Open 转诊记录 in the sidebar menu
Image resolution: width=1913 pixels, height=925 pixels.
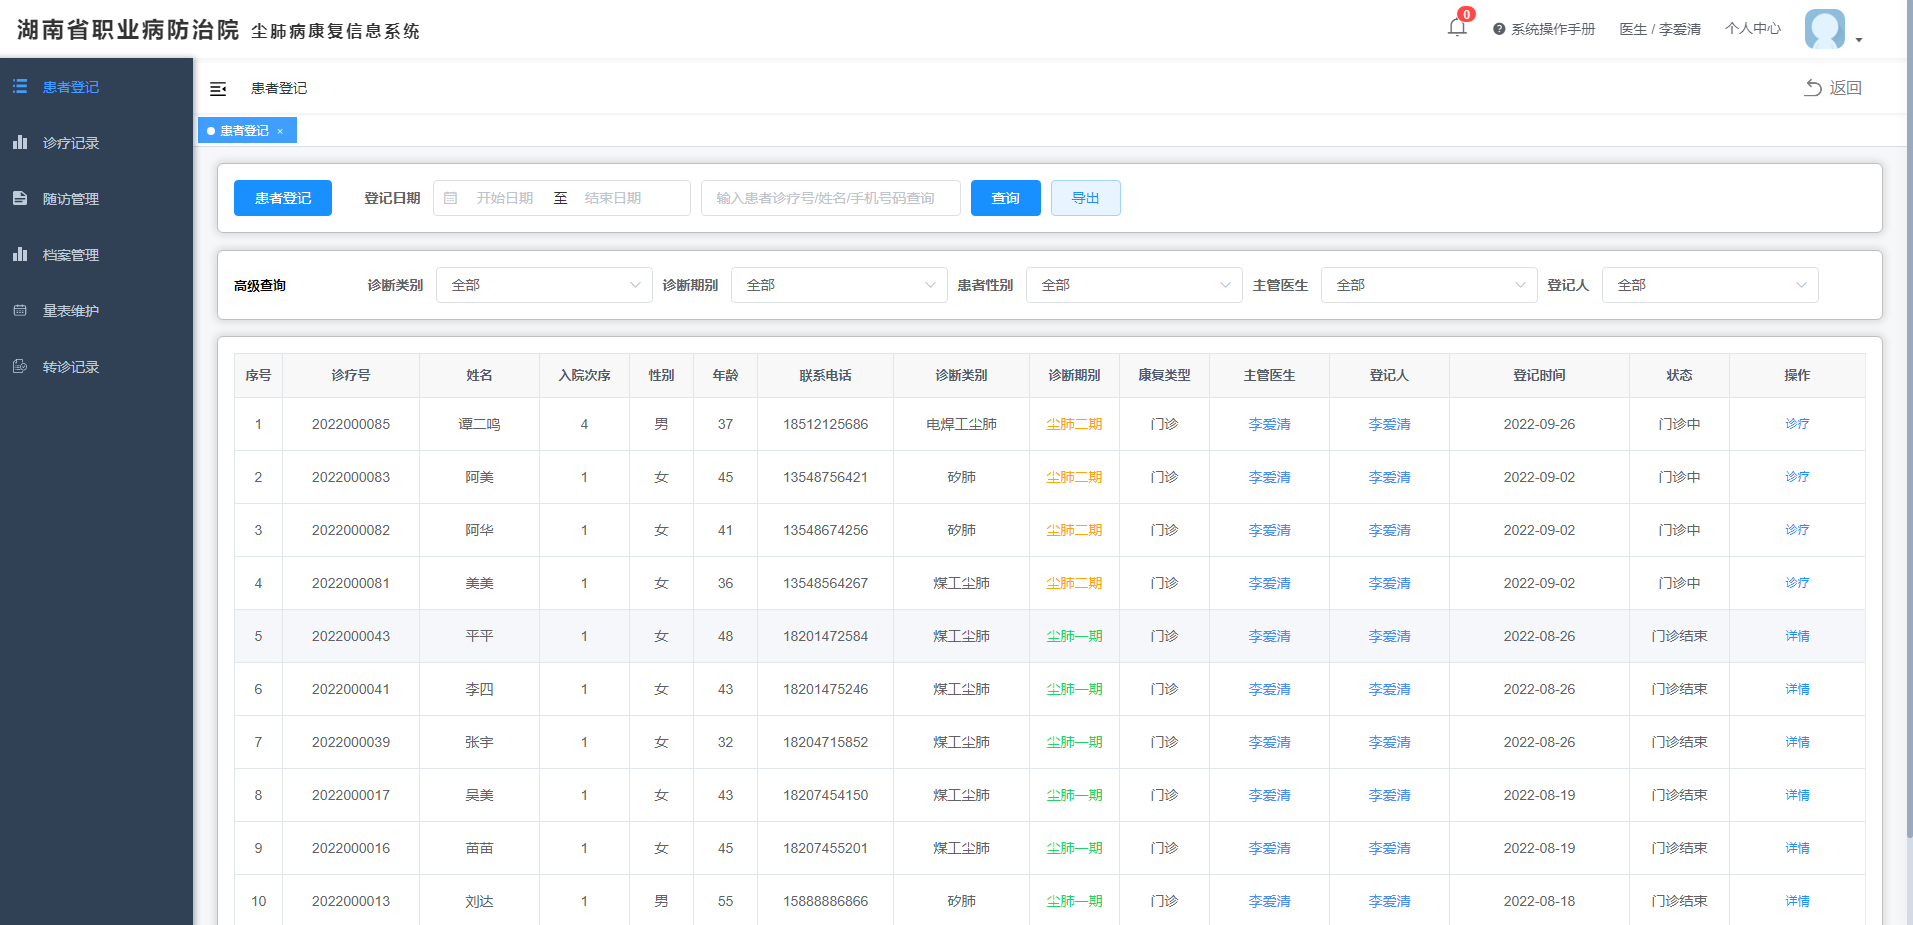point(96,367)
